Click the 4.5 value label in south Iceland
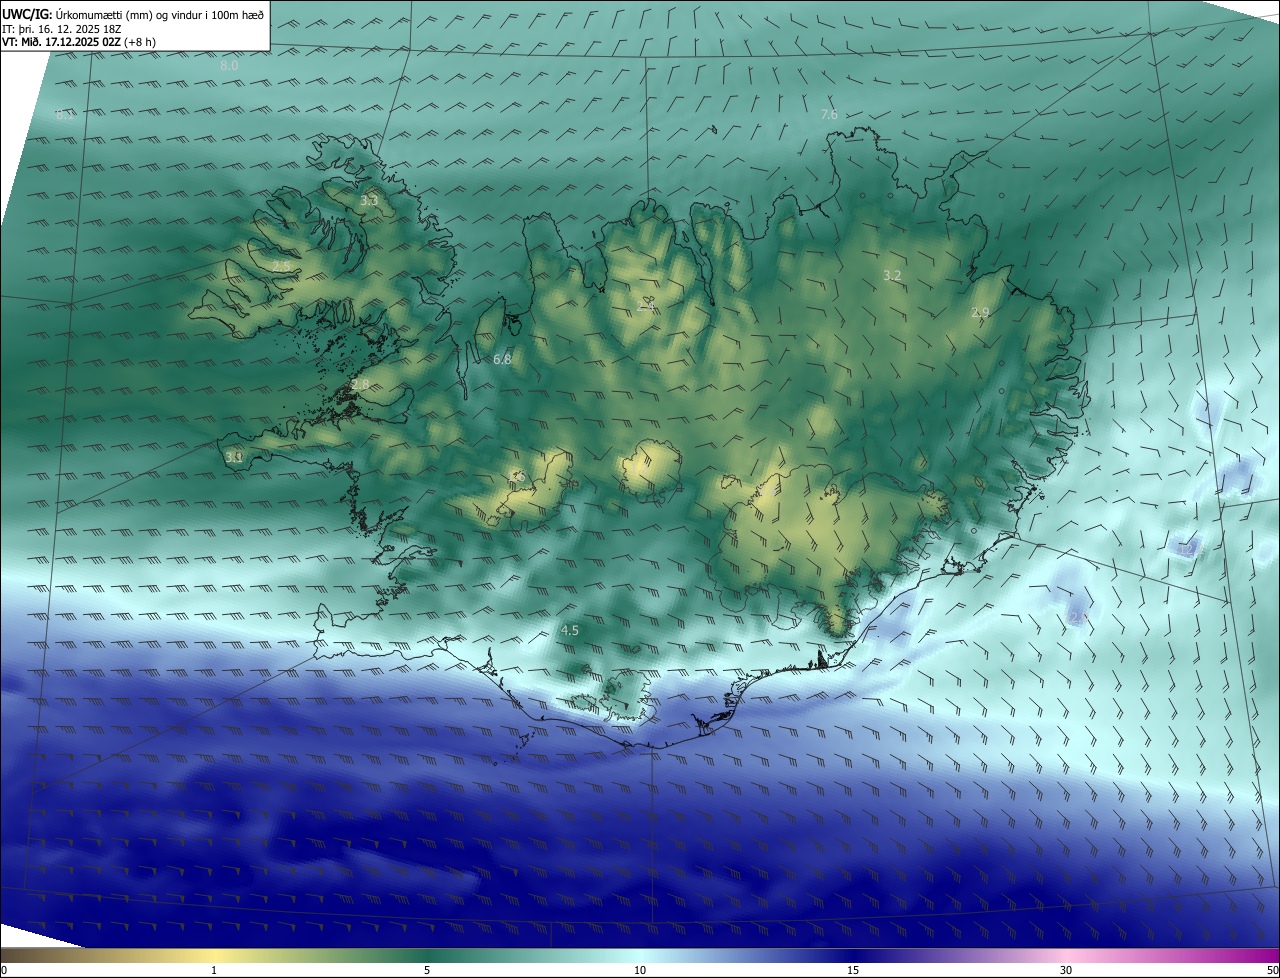The width and height of the screenshot is (1280, 978). coord(570,630)
